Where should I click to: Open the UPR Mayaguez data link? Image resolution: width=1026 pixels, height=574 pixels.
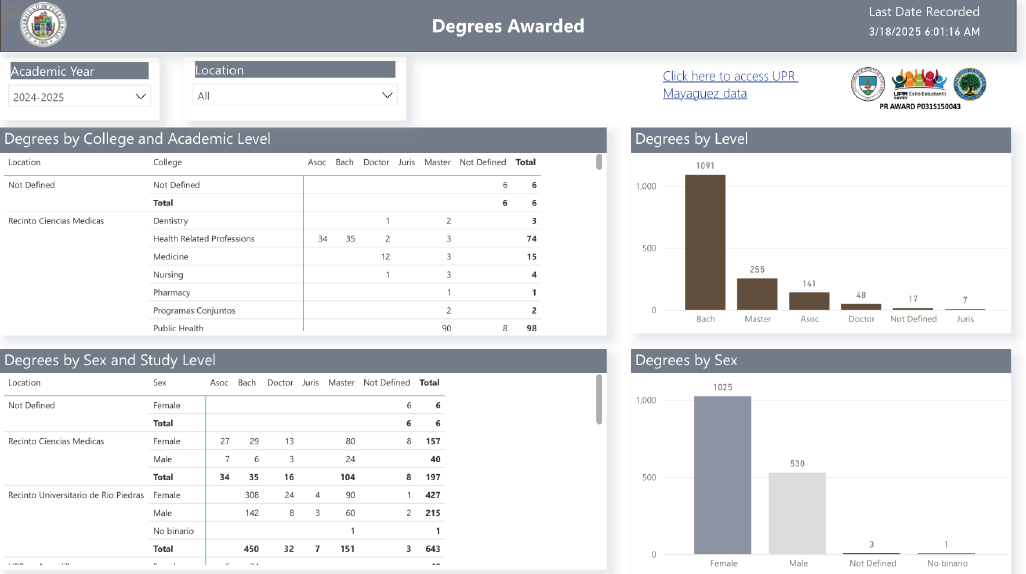[729, 85]
